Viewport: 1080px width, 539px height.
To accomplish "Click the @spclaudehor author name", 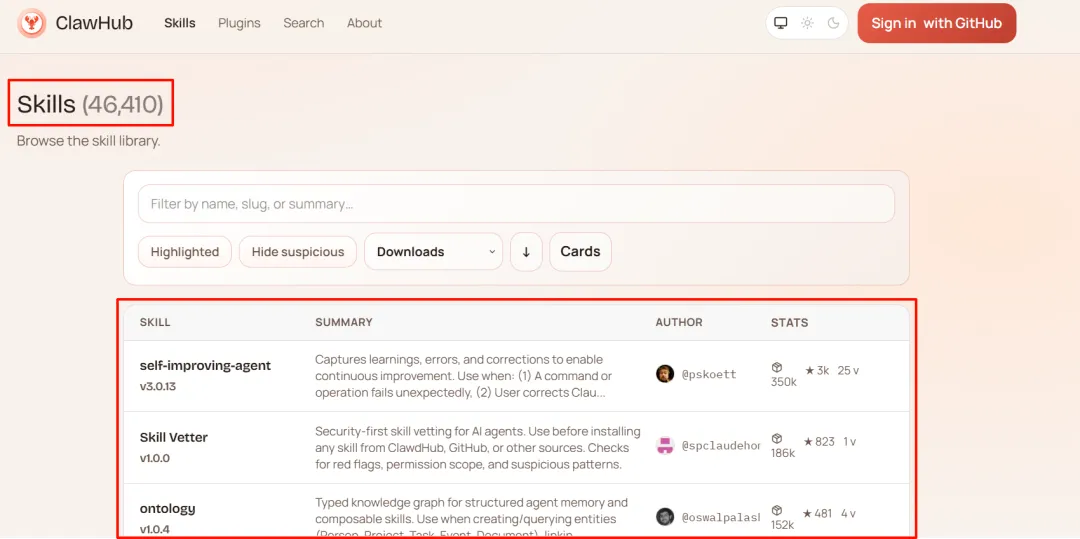I will coord(720,446).
